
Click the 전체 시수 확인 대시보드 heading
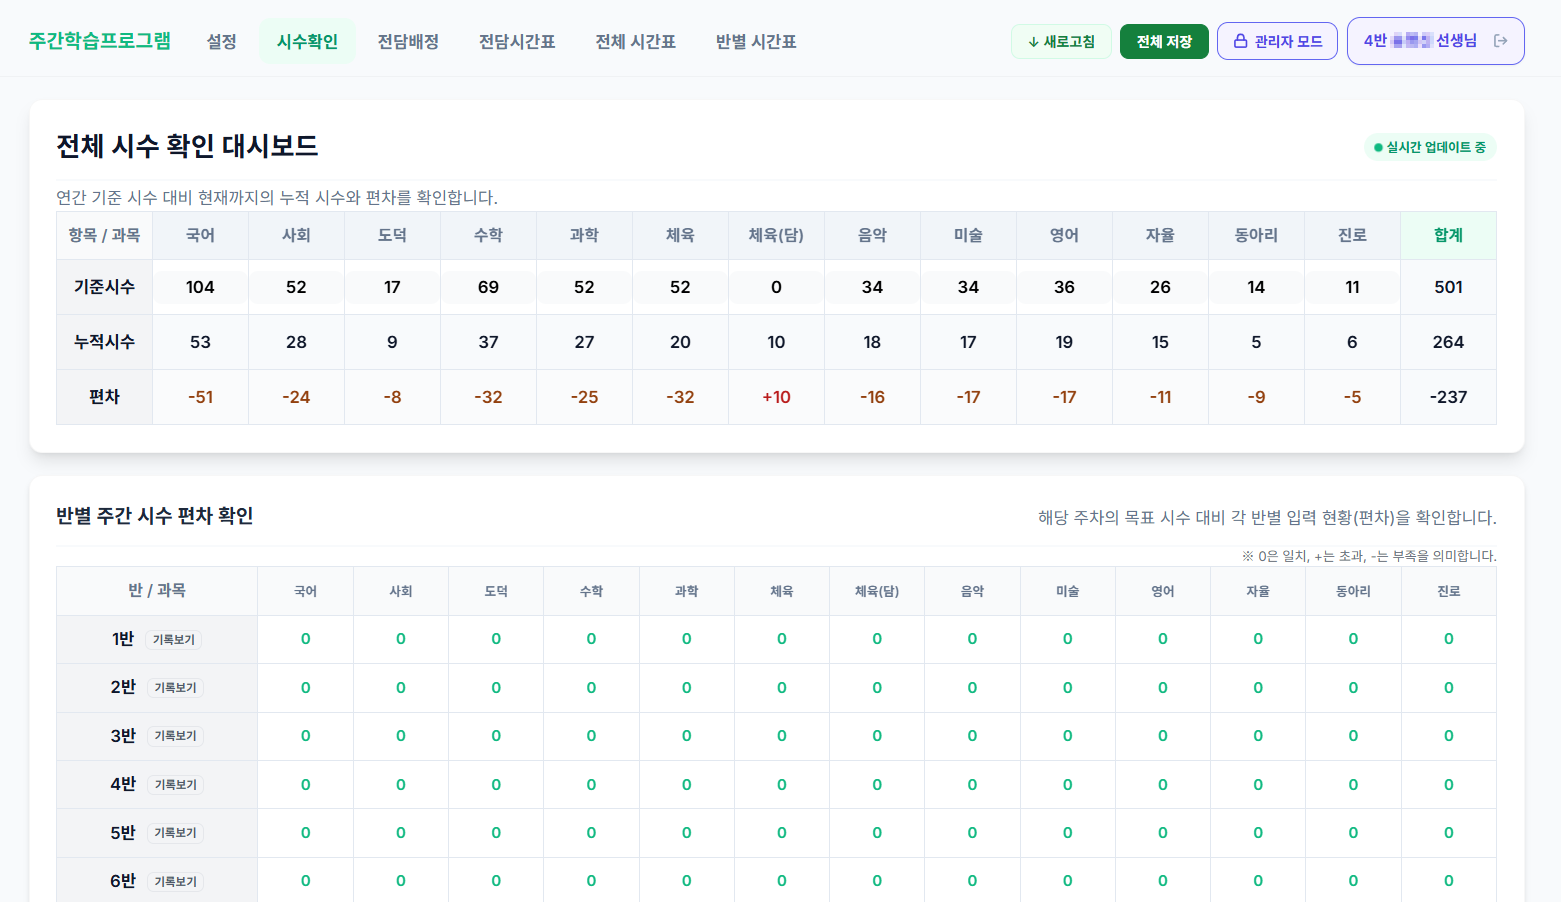[x=187, y=146]
